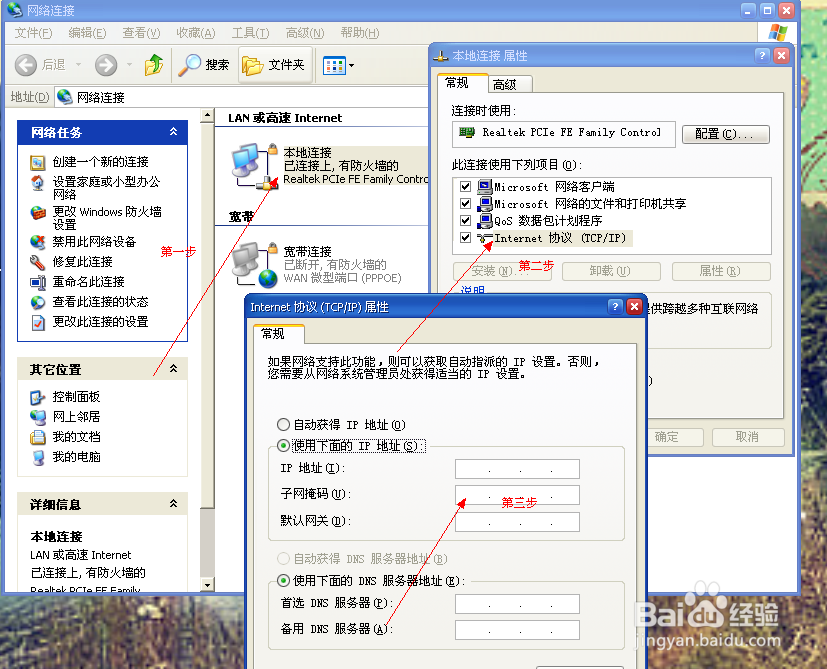The height and width of the screenshot is (669, 827).
Task: Uncheck Internet 协议 (TCP/IP) checkbox
Action: tap(465, 237)
